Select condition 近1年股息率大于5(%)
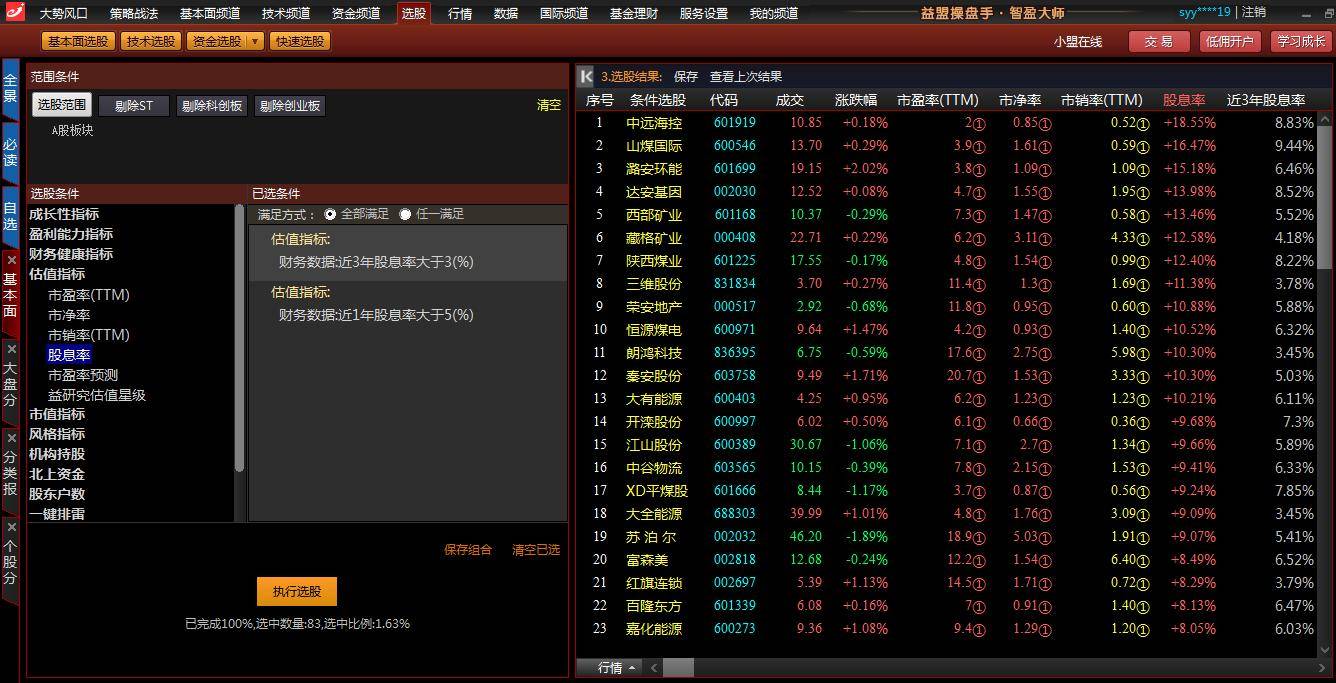The image size is (1336, 683). 376,316
